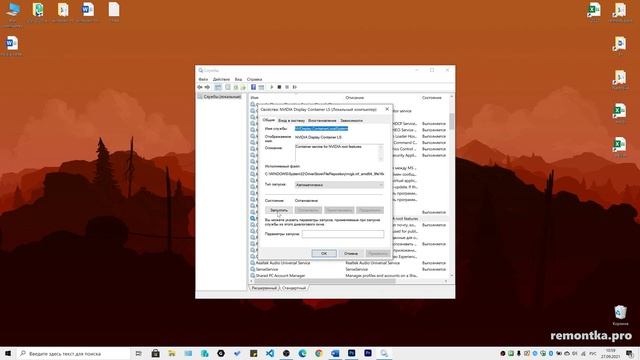Toggle the console tree toolbar icon

[218, 87]
